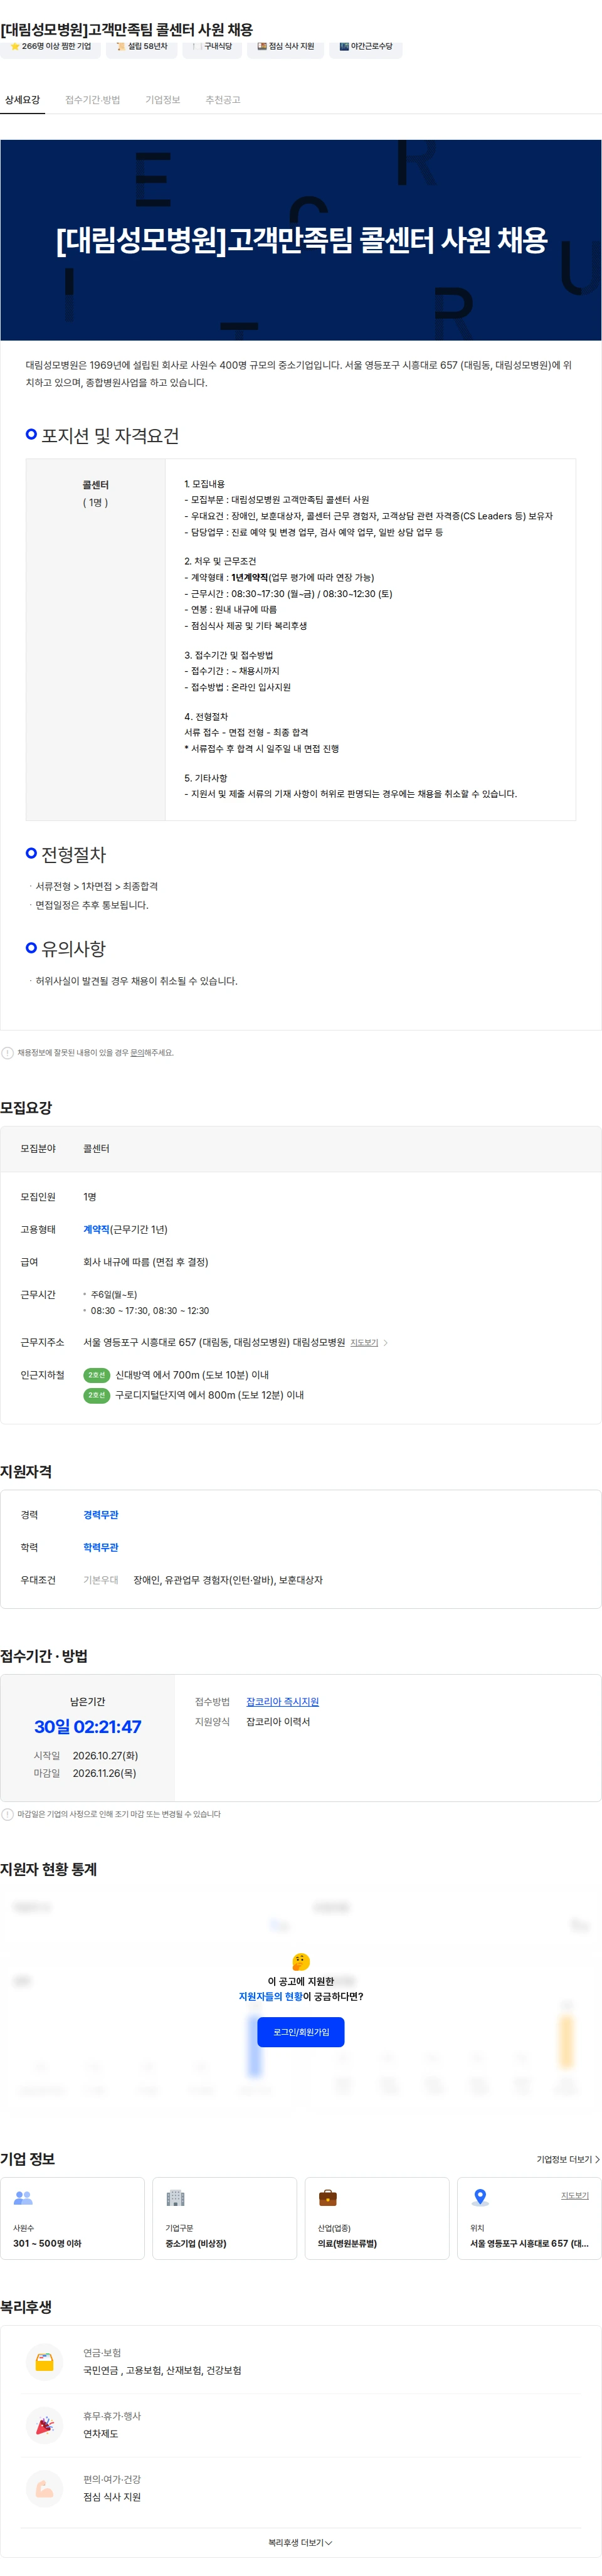Open 지도보기 in the 위치 card
Viewport: 602px width, 2576px height.
(x=575, y=2195)
